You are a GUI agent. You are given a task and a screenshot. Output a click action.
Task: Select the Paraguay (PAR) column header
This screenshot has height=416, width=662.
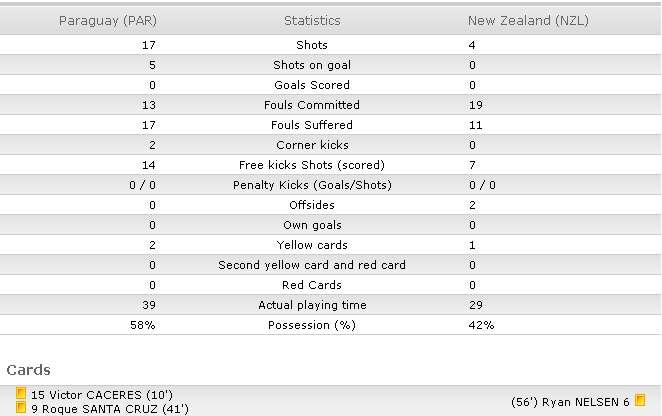click(108, 21)
